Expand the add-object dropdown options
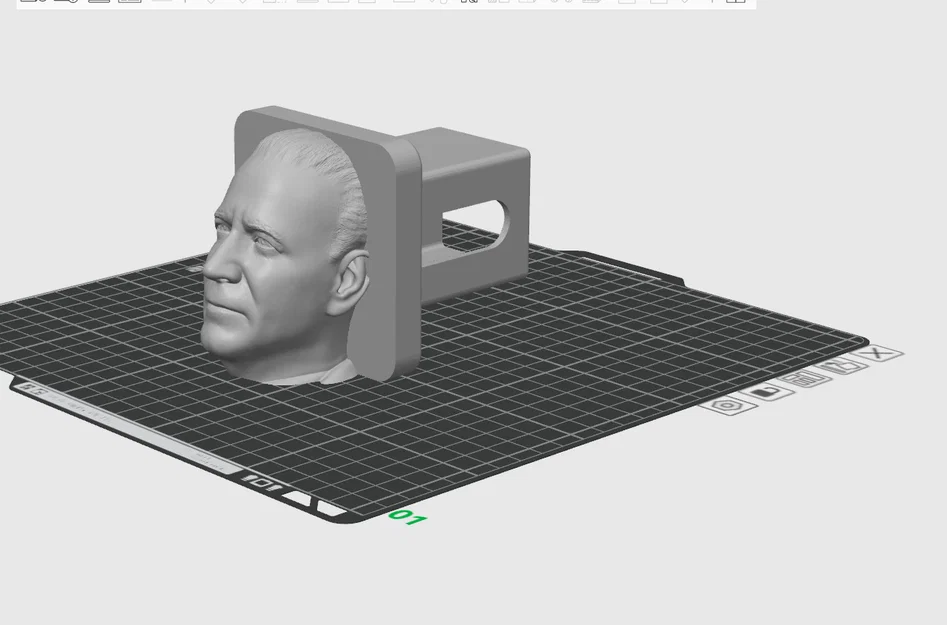947x625 pixels. coord(40,4)
